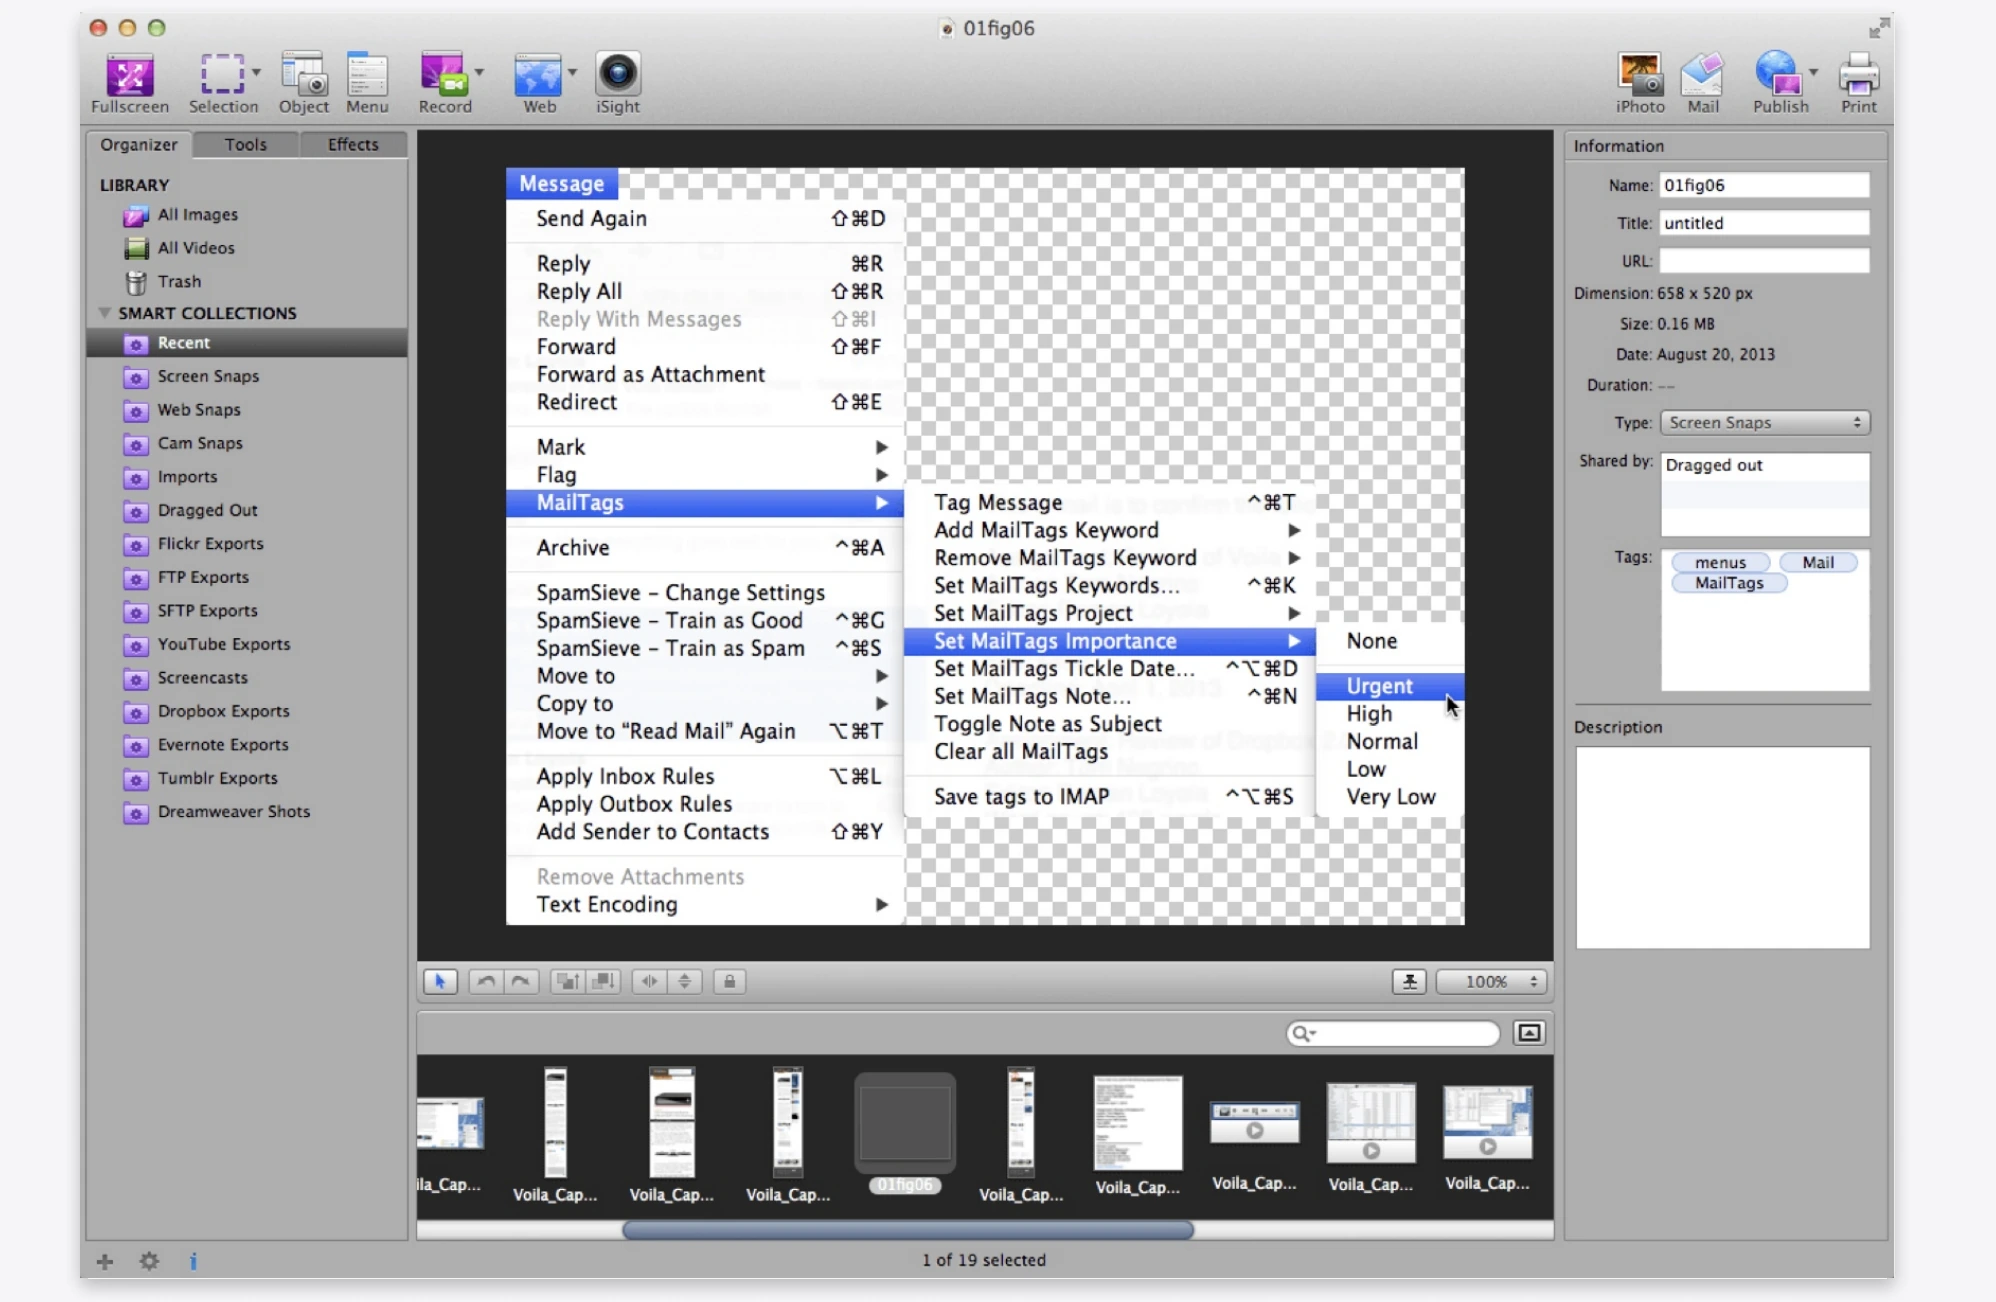Flip the image vertically
Image resolution: width=1996 pixels, height=1302 pixels.
685,981
